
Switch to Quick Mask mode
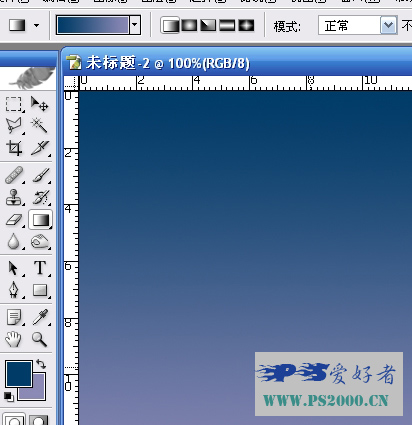39,419
